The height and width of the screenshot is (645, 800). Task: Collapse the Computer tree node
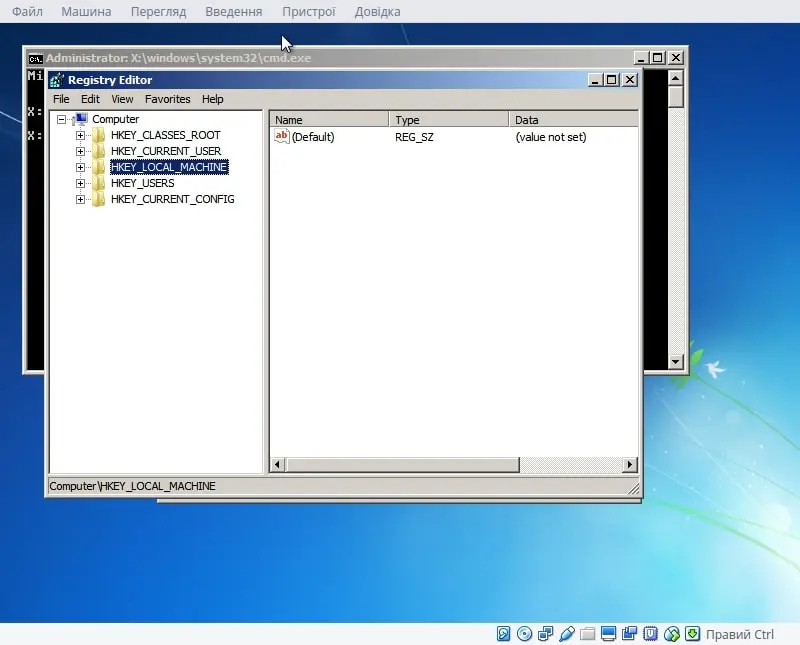(x=61, y=119)
